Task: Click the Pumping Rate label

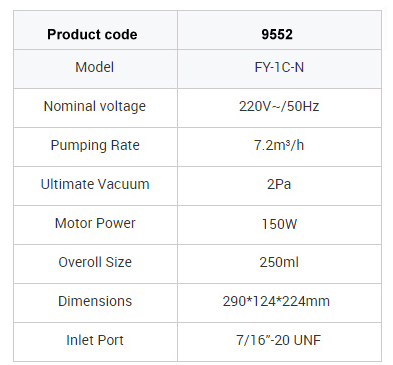Action: [x=95, y=146]
